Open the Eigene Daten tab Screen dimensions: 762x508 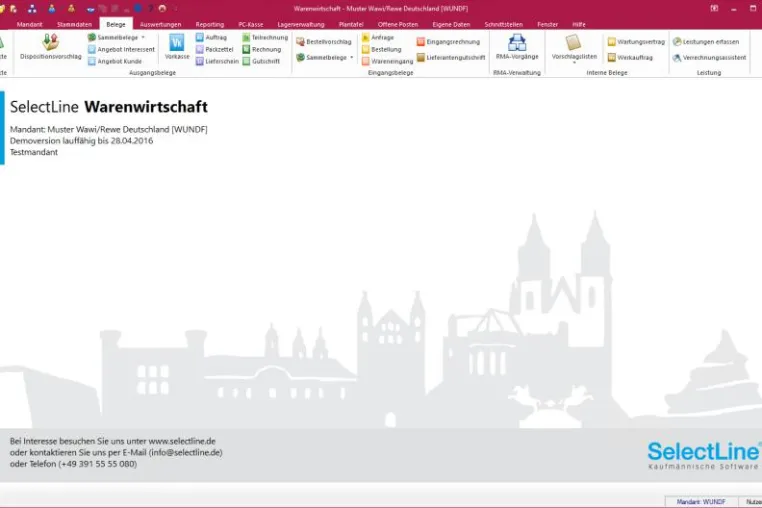point(451,24)
